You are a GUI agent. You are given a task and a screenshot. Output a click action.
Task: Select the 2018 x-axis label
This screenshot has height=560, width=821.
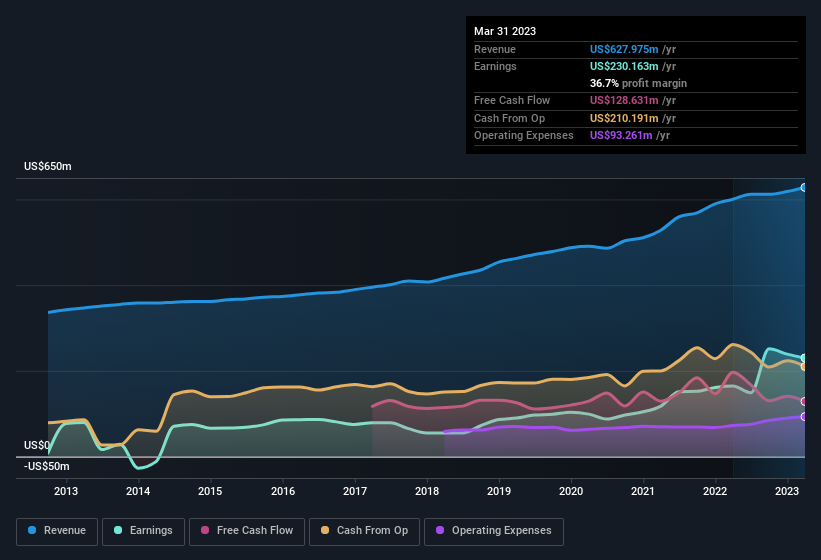coord(427,491)
